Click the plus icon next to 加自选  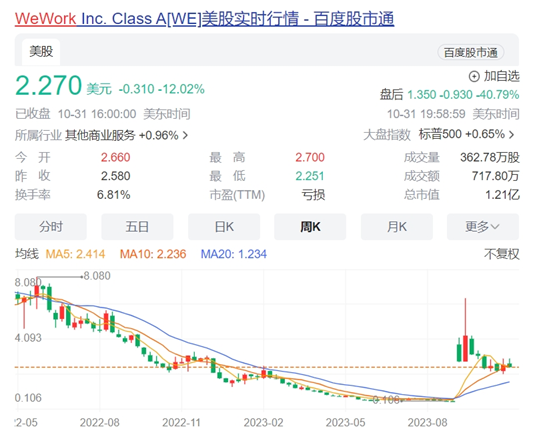(x=474, y=77)
